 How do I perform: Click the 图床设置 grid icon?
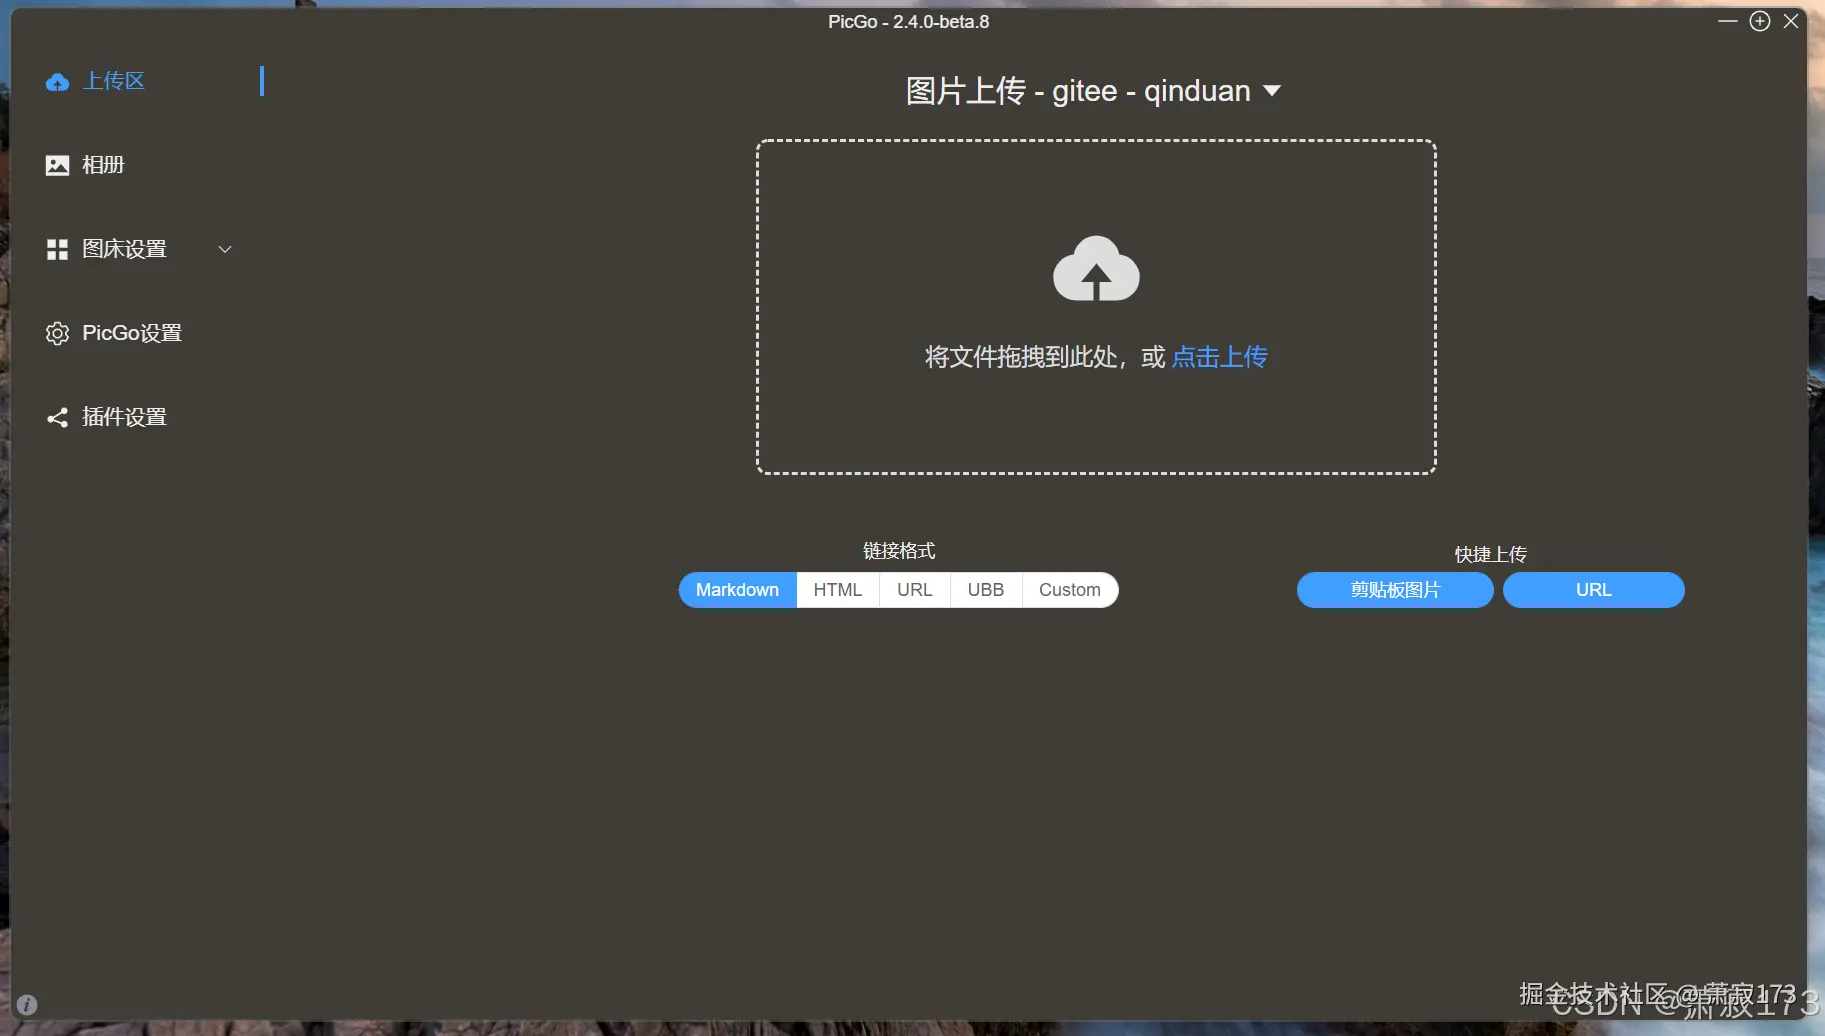click(57, 249)
